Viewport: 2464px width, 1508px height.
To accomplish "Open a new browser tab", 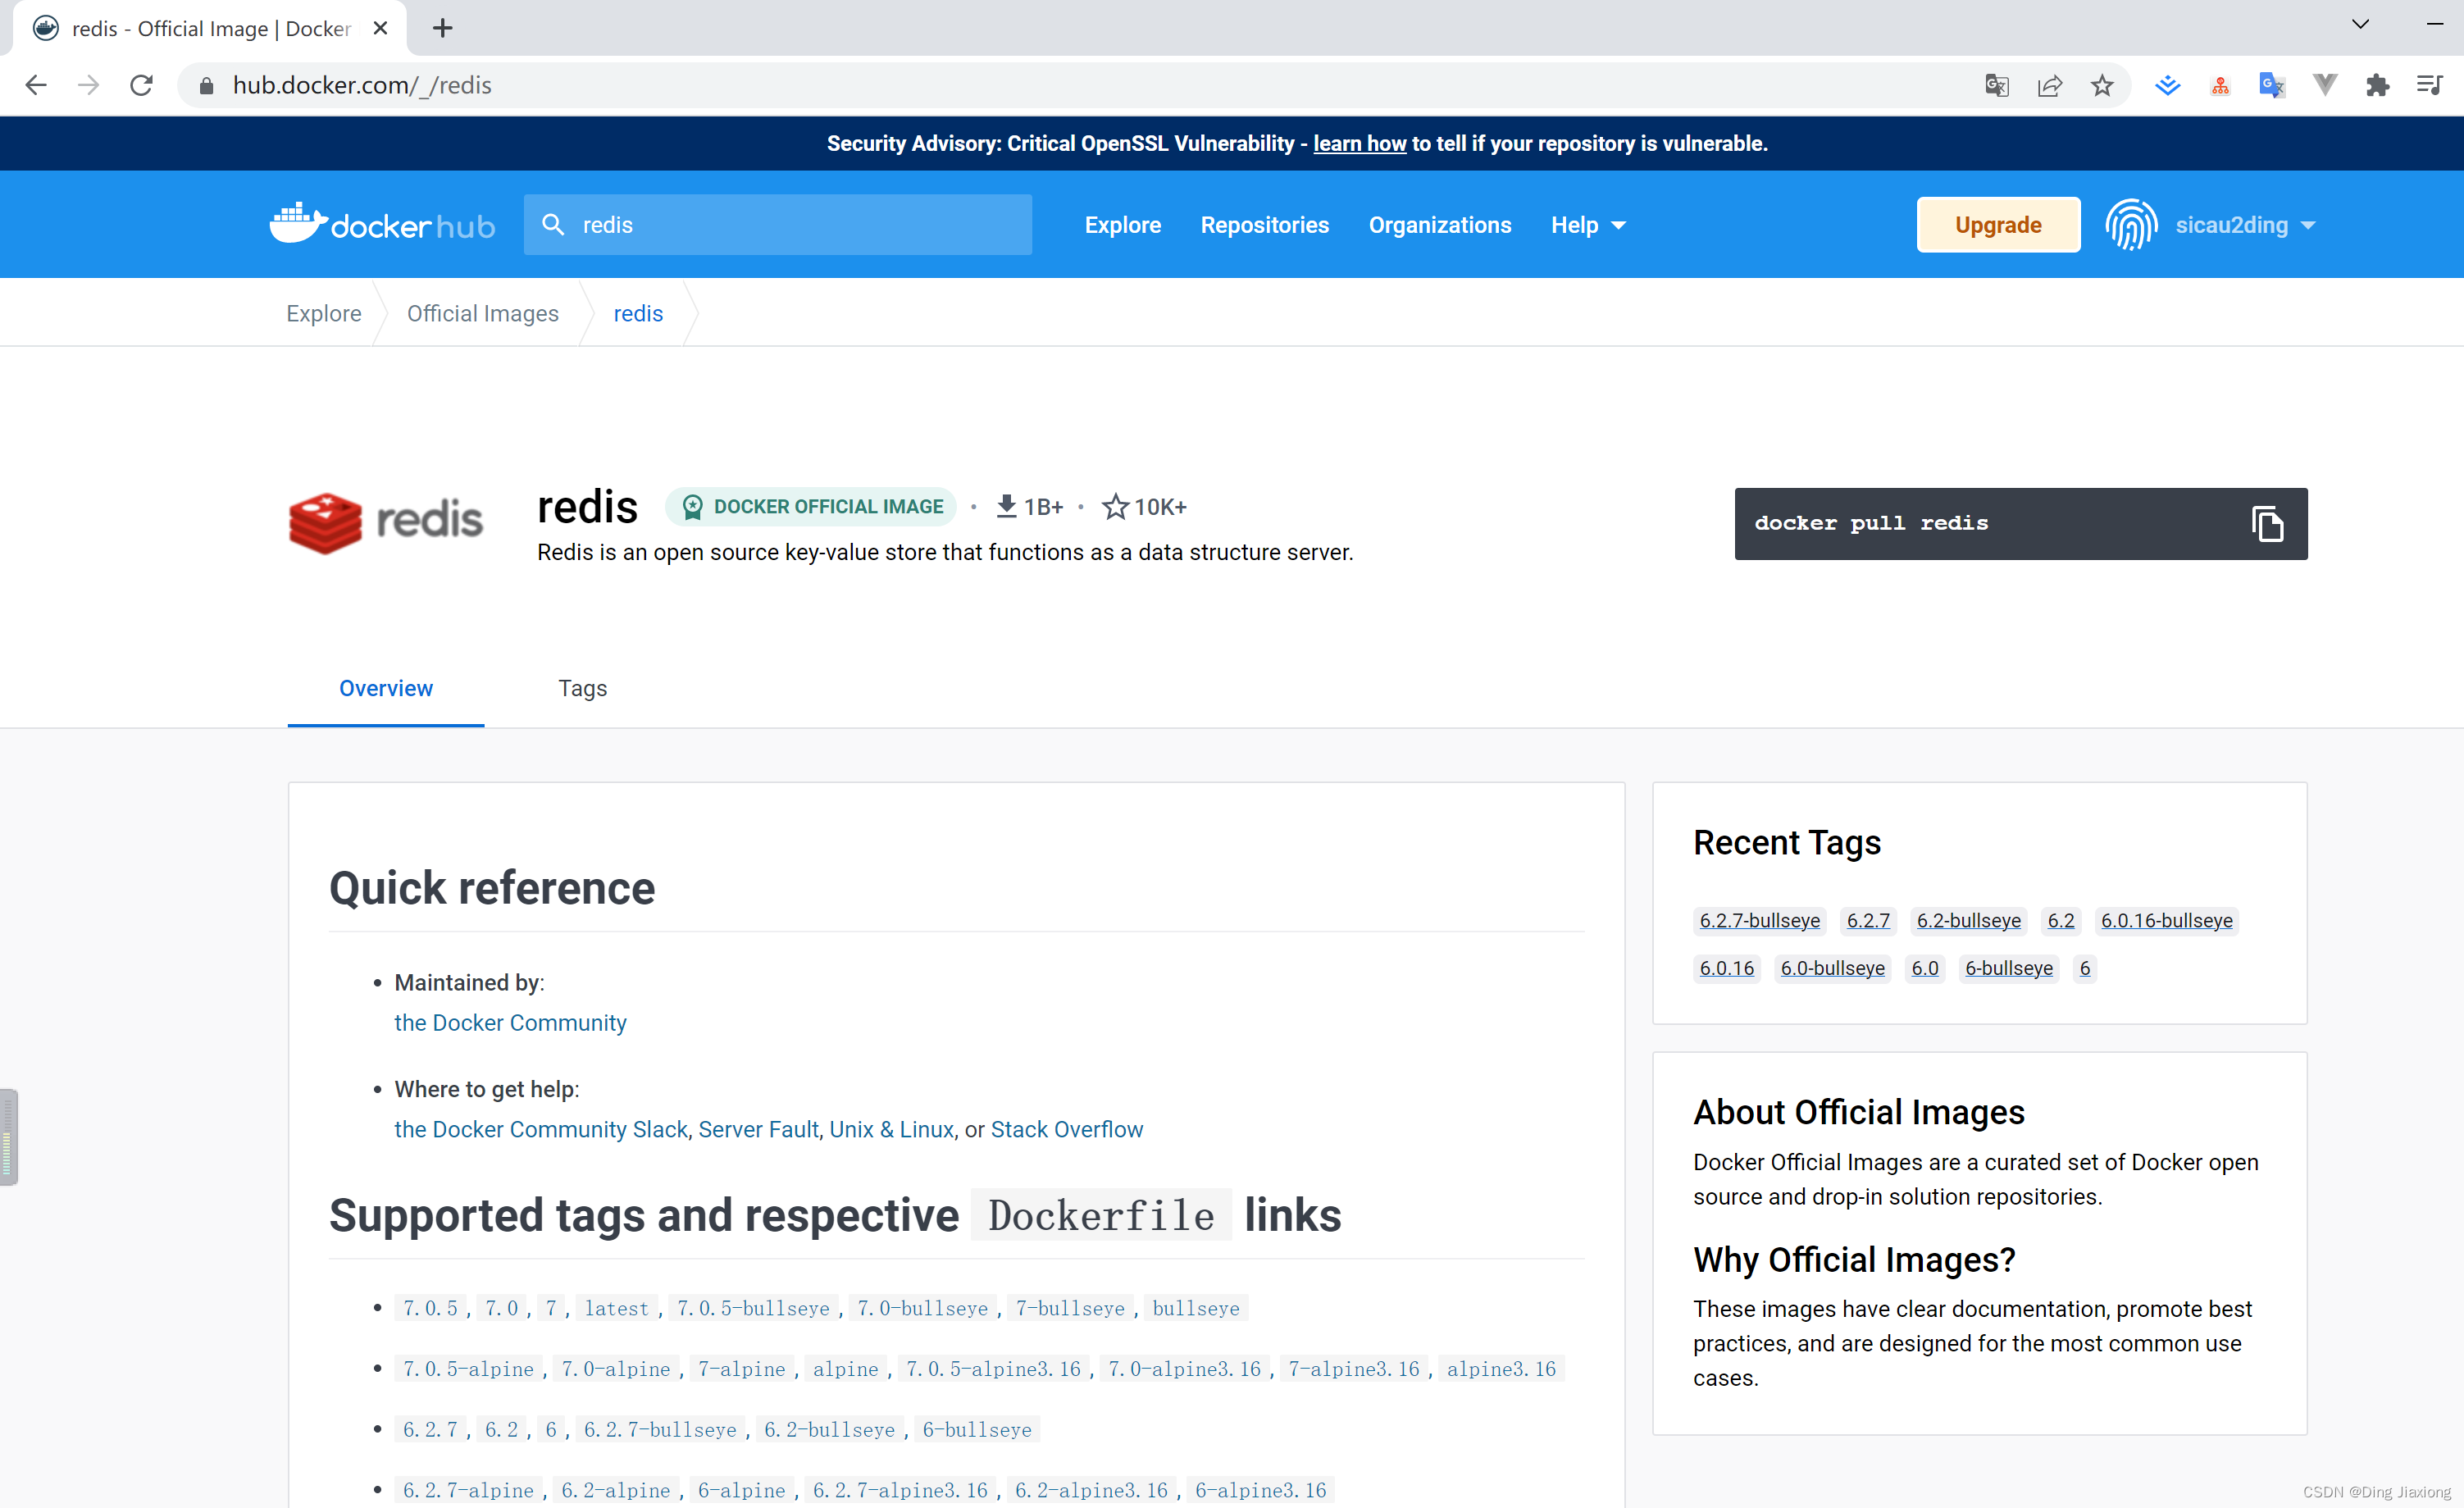I will click(443, 28).
